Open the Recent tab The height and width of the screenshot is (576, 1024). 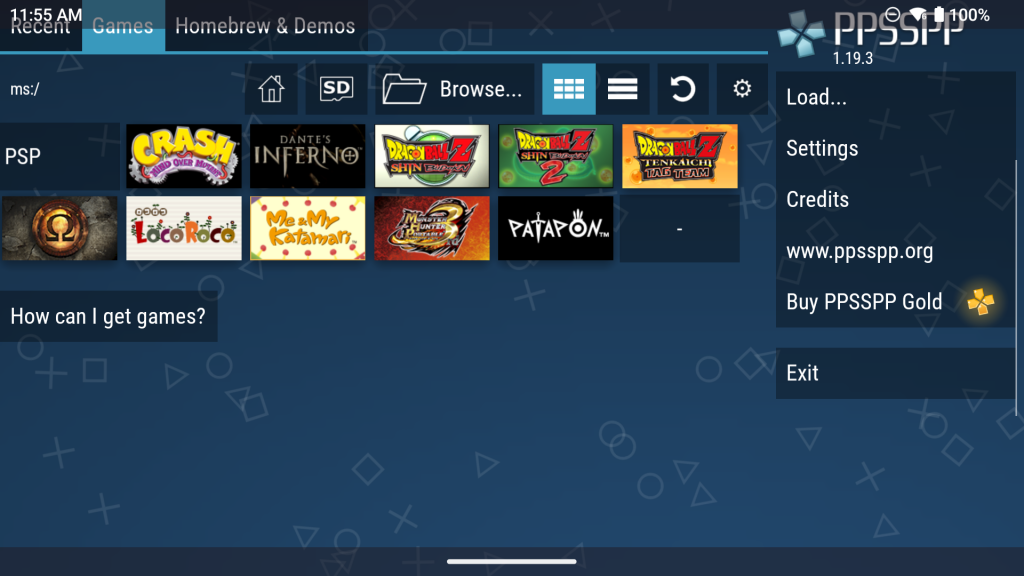click(40, 25)
